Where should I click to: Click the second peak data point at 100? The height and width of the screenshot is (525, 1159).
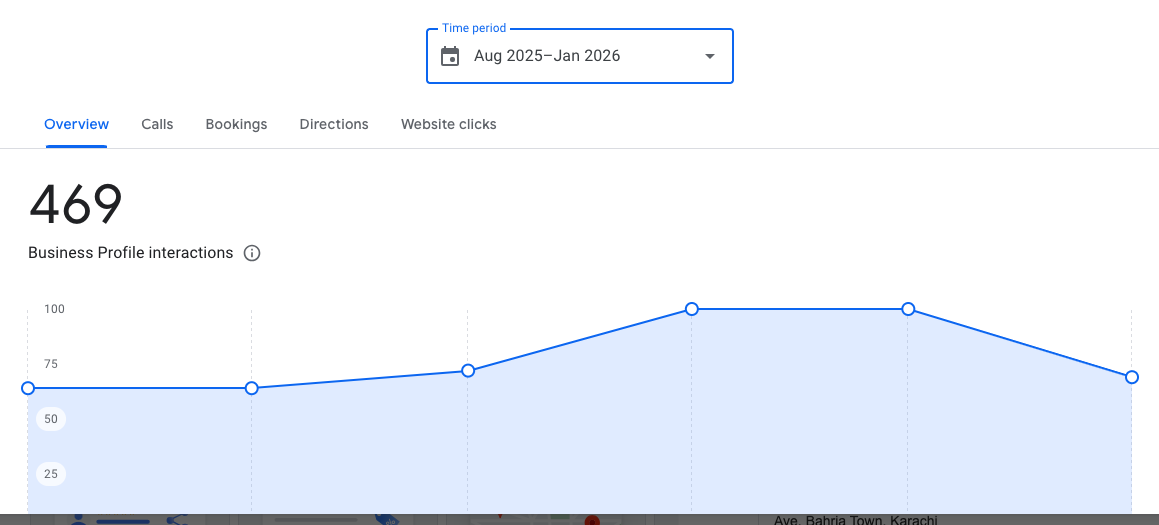908,309
